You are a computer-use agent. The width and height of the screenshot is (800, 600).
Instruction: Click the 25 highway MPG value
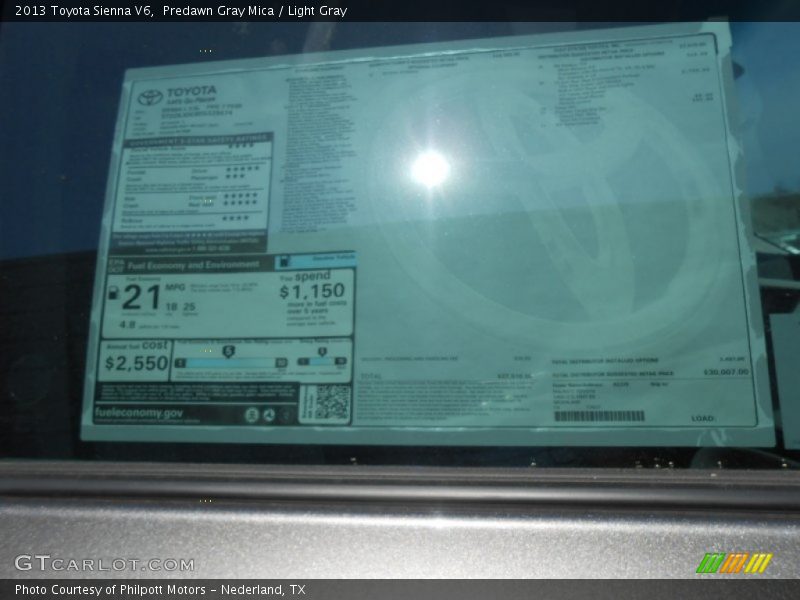point(189,307)
